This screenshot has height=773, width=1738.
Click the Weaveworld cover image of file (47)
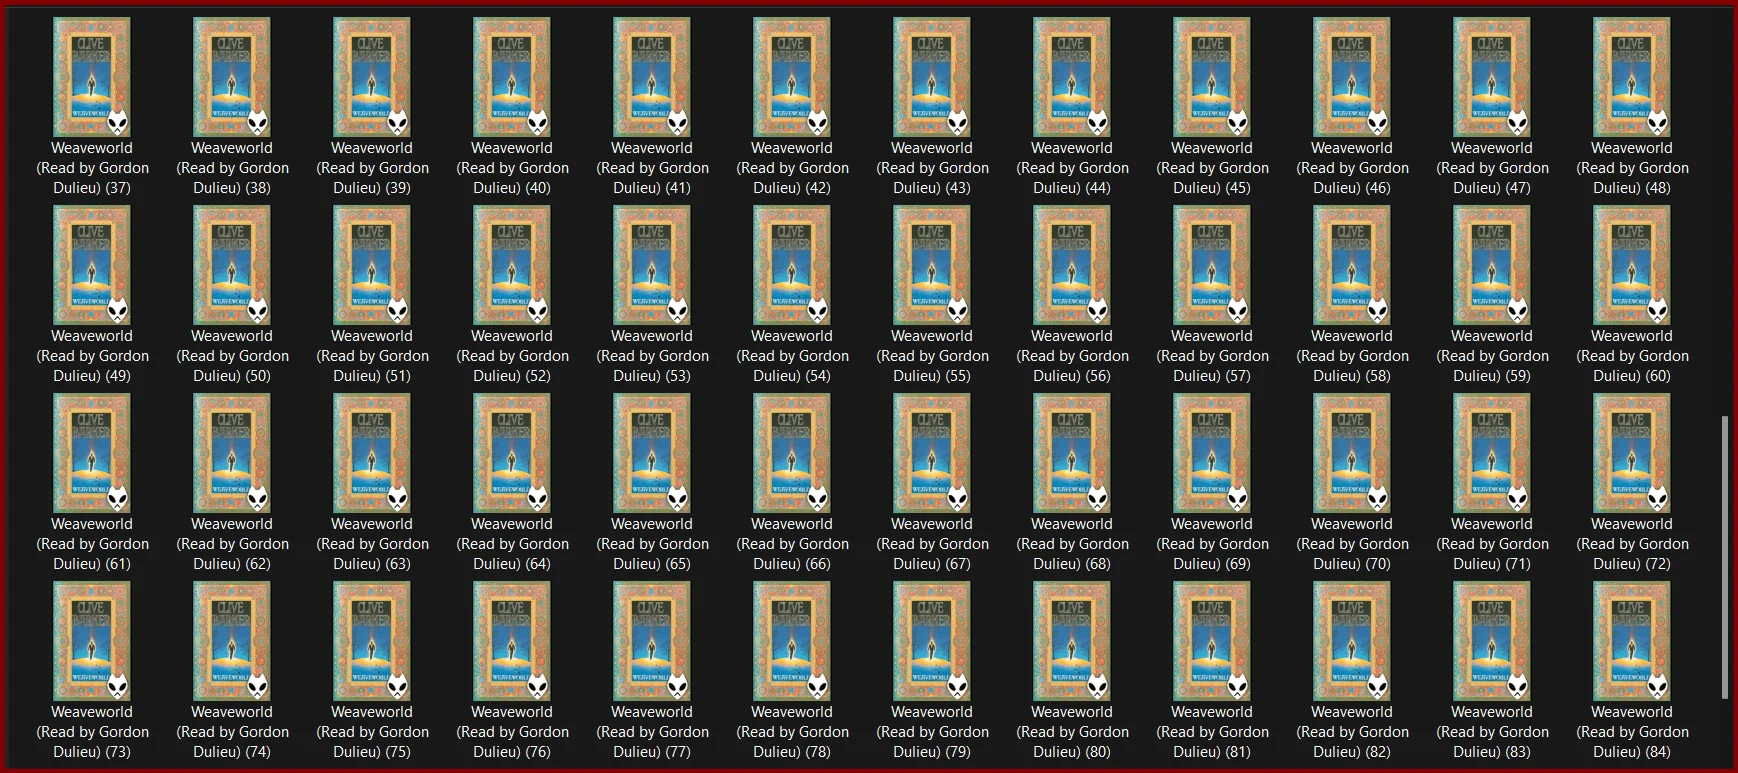(1492, 77)
